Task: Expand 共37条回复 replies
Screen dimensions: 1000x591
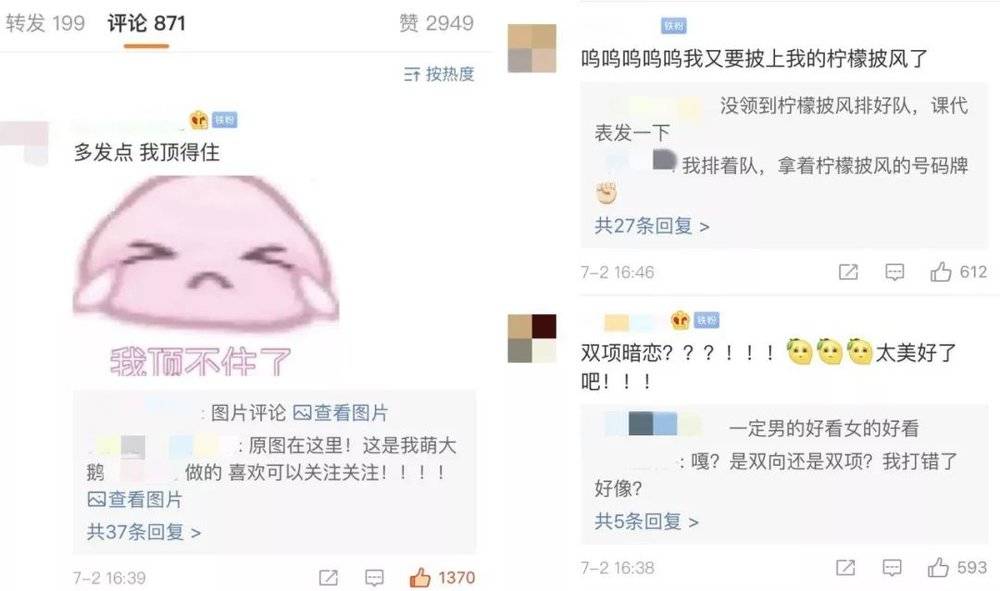Action: click(x=143, y=532)
